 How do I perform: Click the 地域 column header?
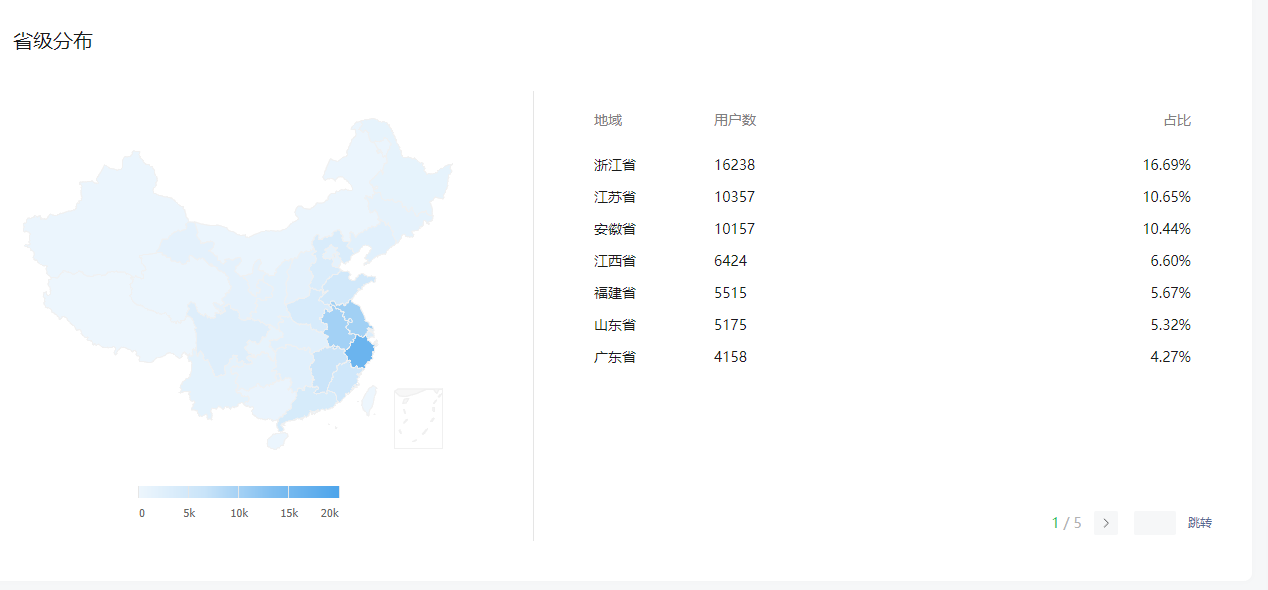pos(608,120)
